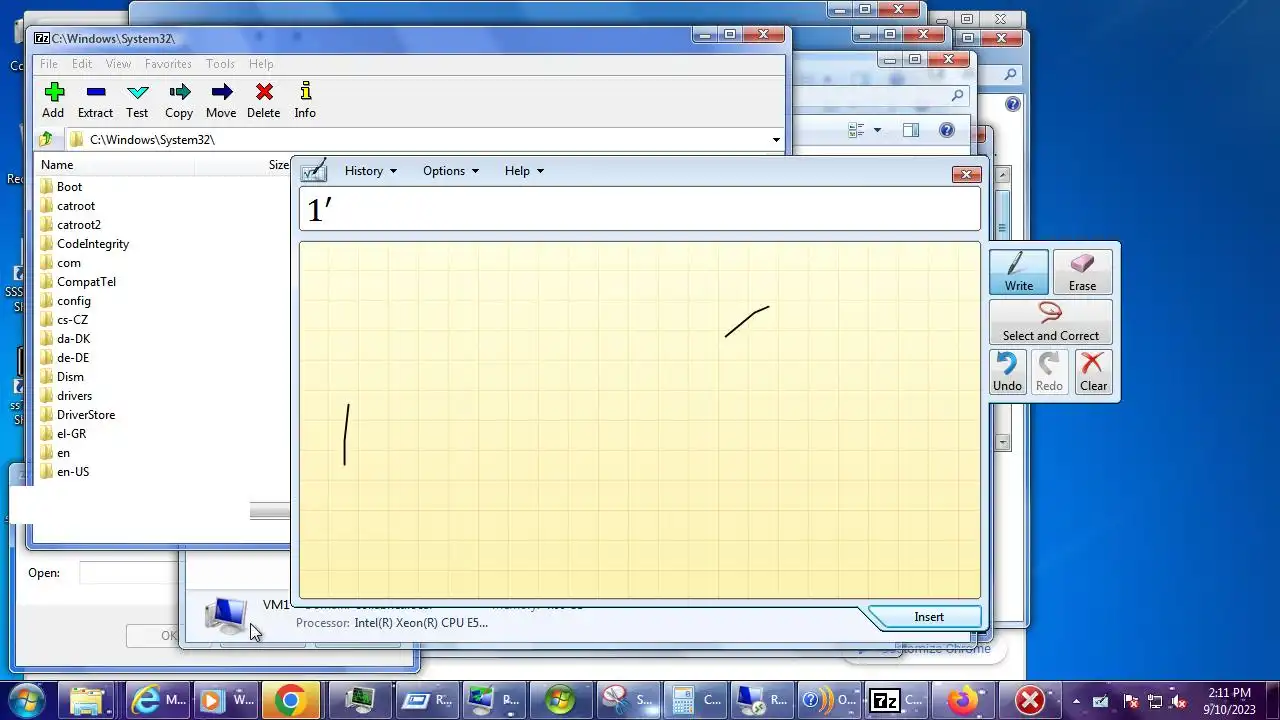Open the Help dropdown in Math Input Panel
The height and width of the screenshot is (720, 1280).
pos(524,171)
